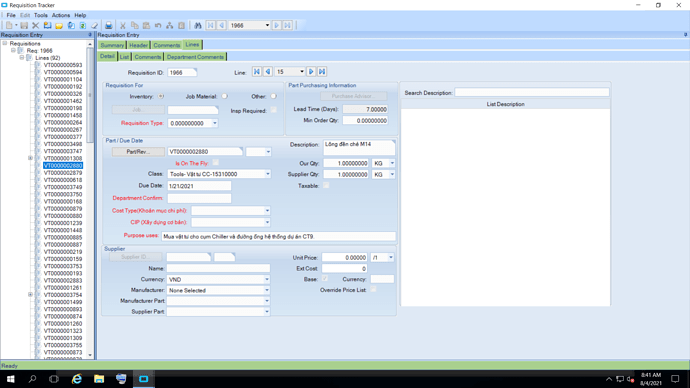Open File Explorer from taskbar
The height and width of the screenshot is (388, 690).
(99, 379)
